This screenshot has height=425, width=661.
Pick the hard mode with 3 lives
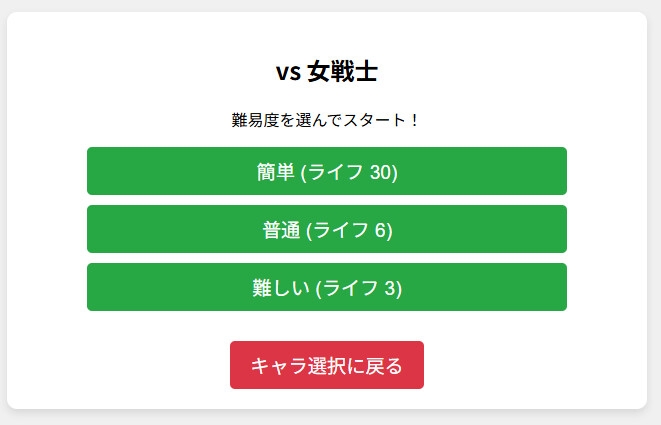(327, 287)
